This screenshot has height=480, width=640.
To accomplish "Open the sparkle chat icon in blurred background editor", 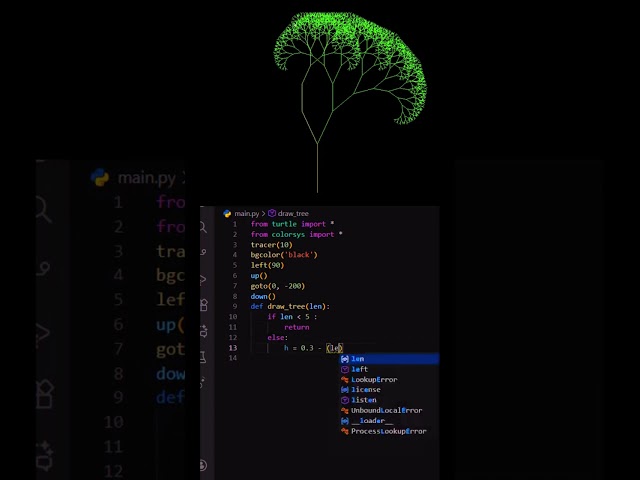I will pyautogui.click(x=45, y=455).
